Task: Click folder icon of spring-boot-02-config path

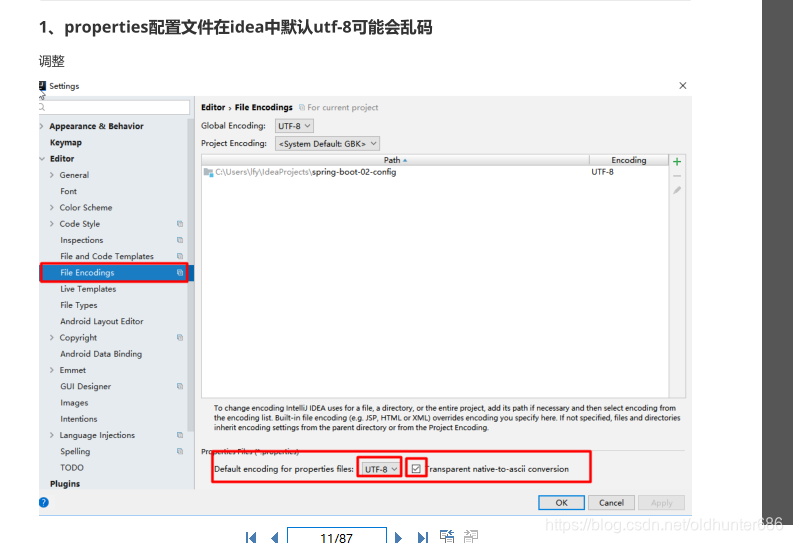Action: click(x=208, y=172)
